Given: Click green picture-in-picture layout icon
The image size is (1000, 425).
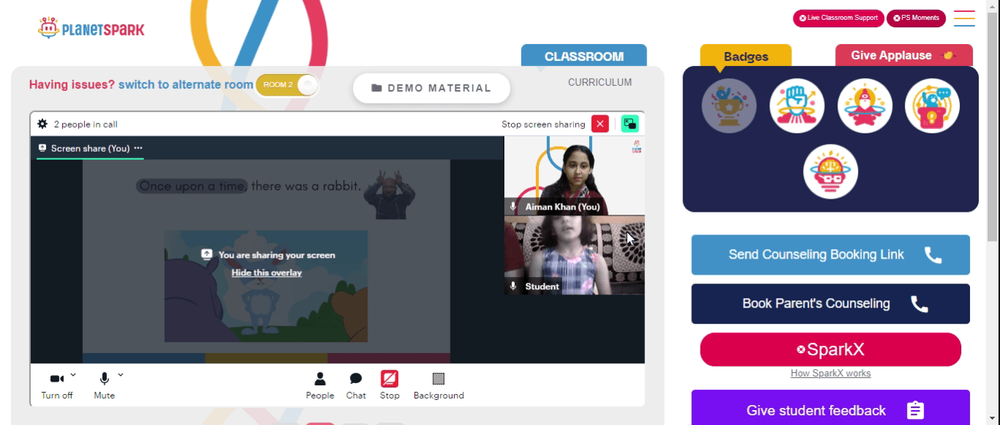Looking at the screenshot, I should click(629, 124).
